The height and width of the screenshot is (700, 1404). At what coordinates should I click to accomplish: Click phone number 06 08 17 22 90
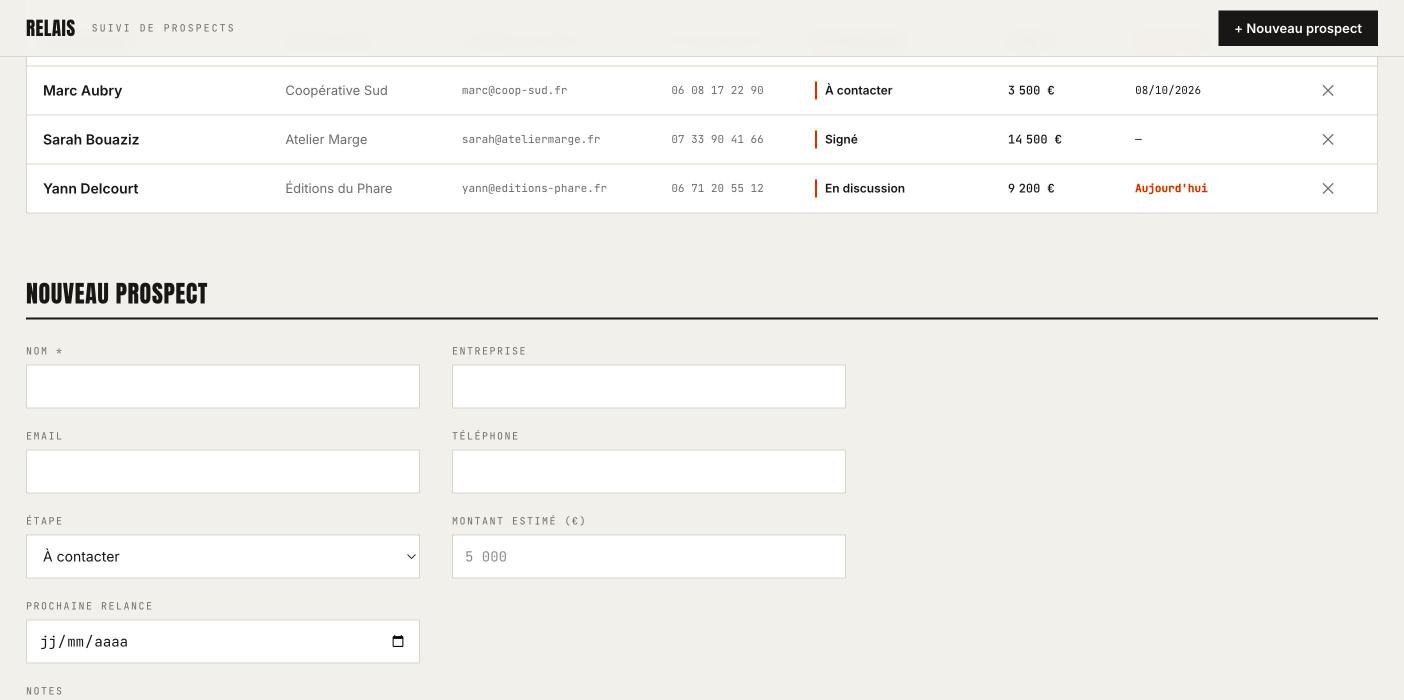(x=717, y=90)
